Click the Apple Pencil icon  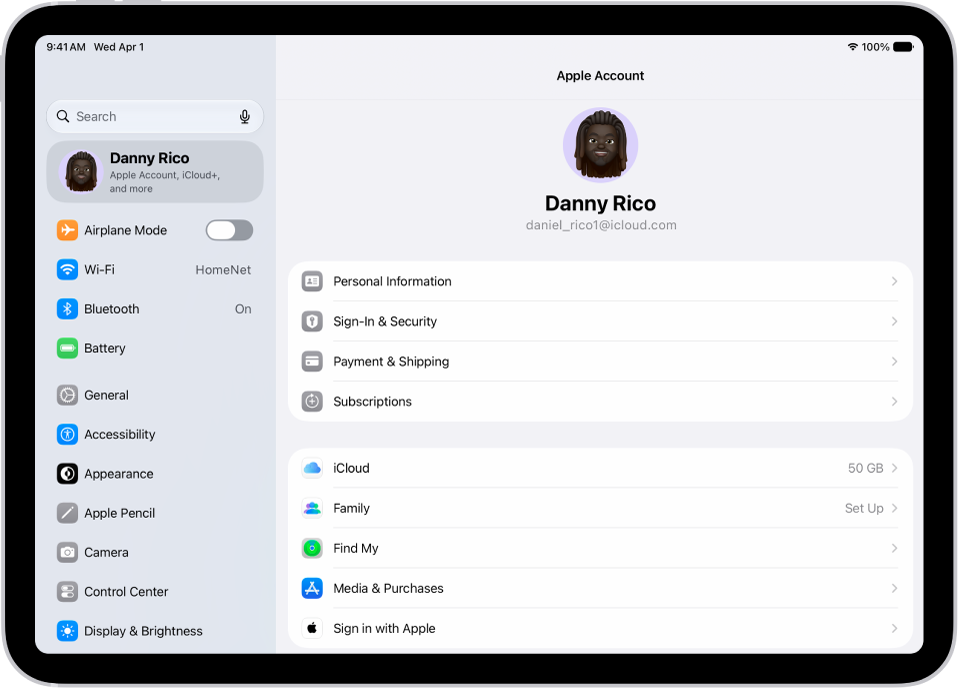(x=67, y=513)
